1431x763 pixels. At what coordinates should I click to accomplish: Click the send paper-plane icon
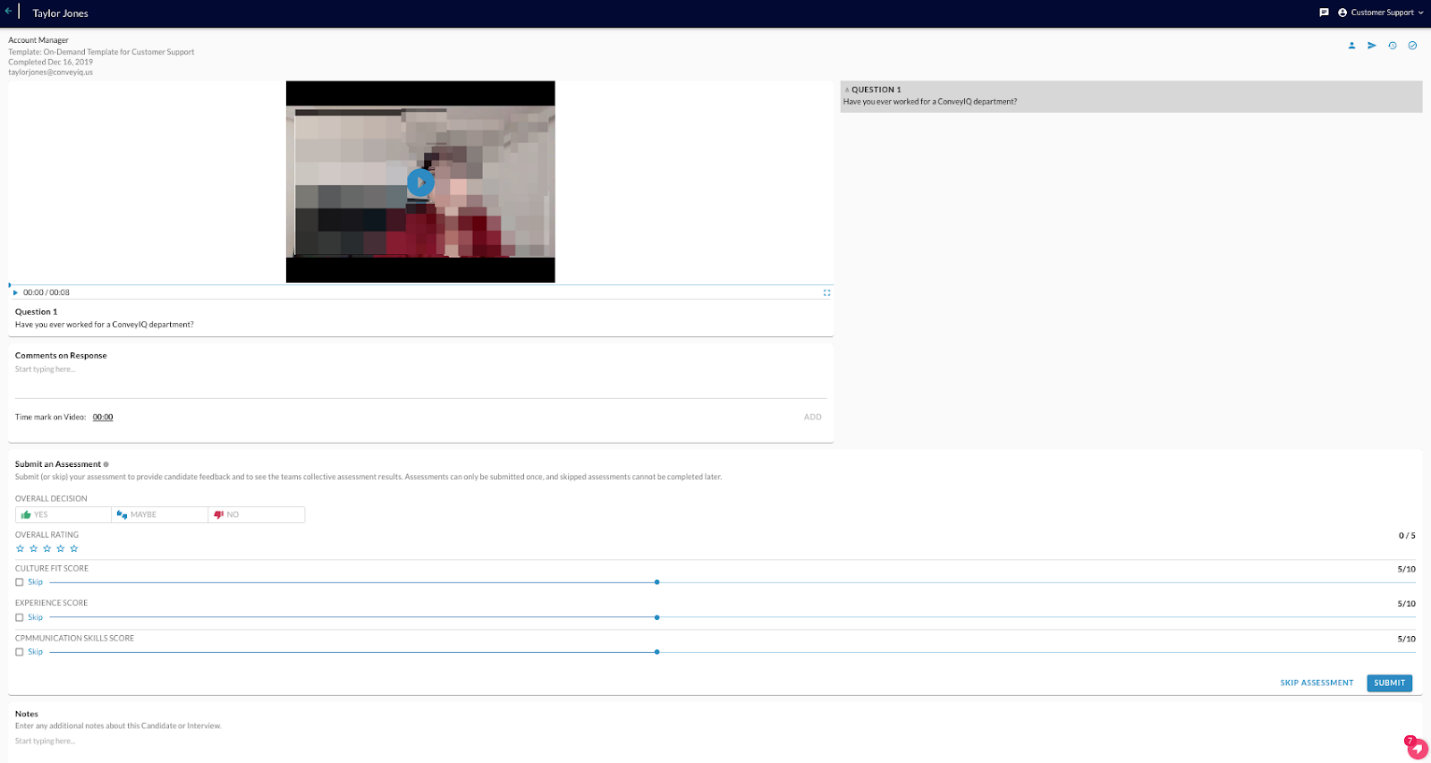1372,45
